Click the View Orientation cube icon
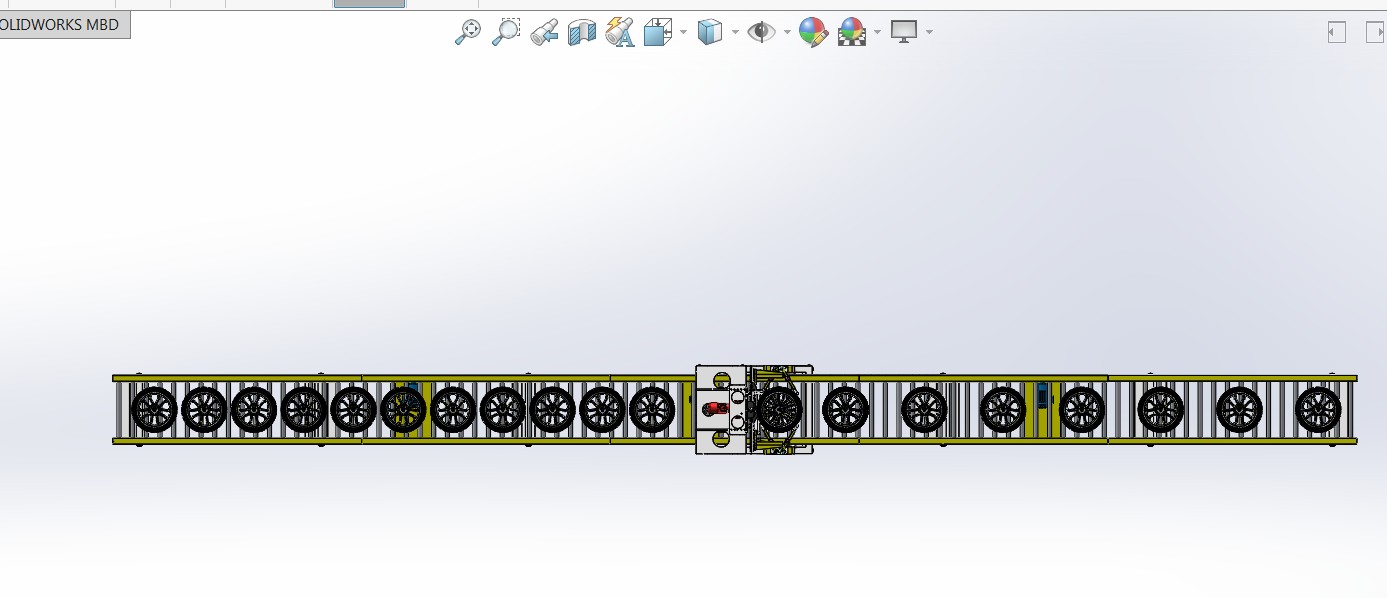Viewport: 1387px width, 598px height. pyautogui.click(x=657, y=32)
